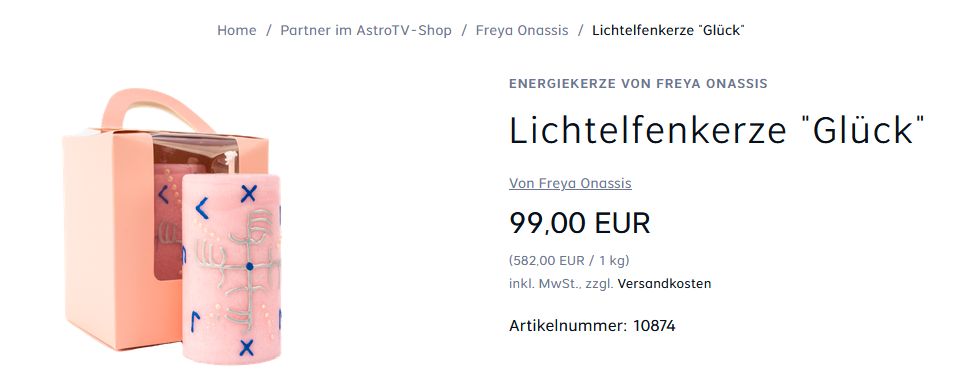Open Partner im AstroTV-Shop breadcrumb
The height and width of the screenshot is (390, 975).
[366, 30]
